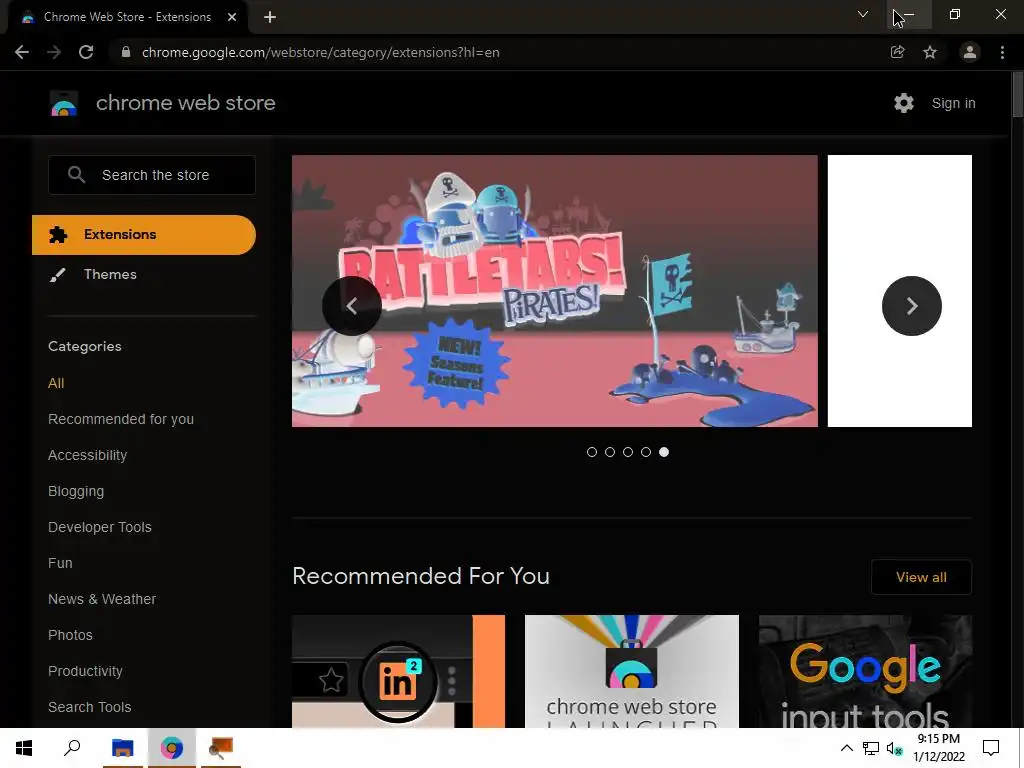The width and height of the screenshot is (1024, 768).
Task: Close the Chrome Web Store tab
Action: [x=232, y=17]
